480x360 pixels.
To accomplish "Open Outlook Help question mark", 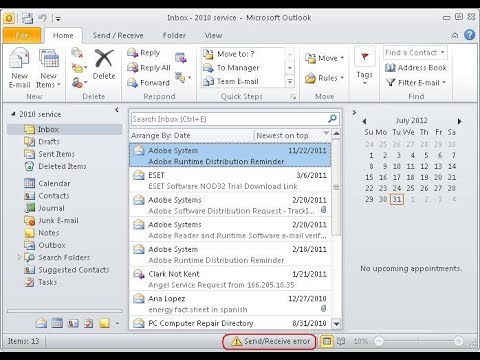I will coord(470,35).
